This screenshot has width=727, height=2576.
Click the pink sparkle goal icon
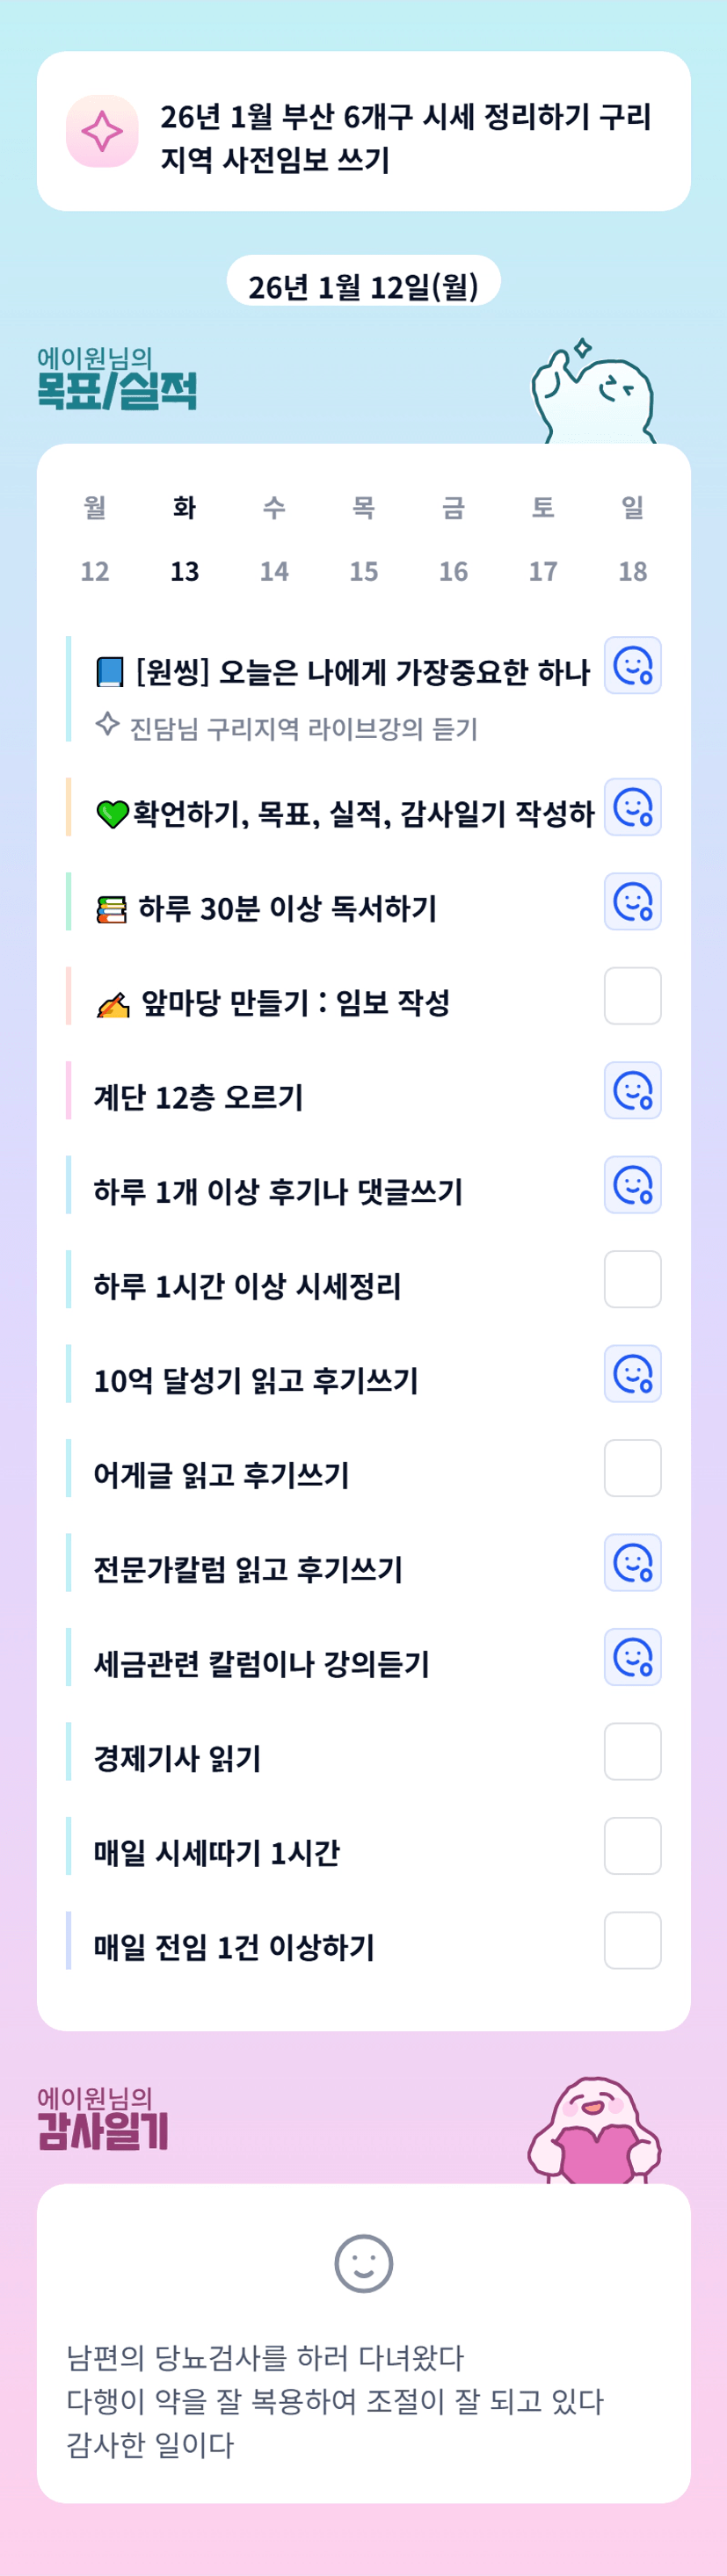(102, 131)
